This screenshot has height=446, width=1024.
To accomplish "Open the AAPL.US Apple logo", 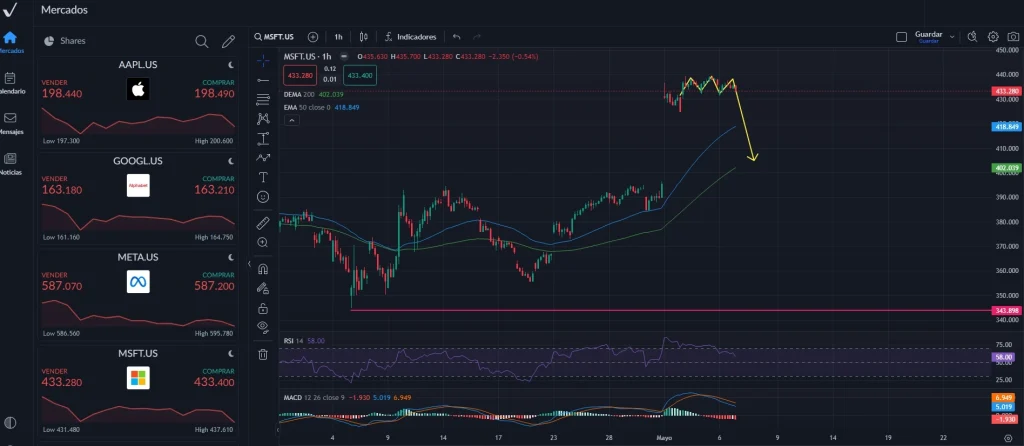I will tap(138, 89).
